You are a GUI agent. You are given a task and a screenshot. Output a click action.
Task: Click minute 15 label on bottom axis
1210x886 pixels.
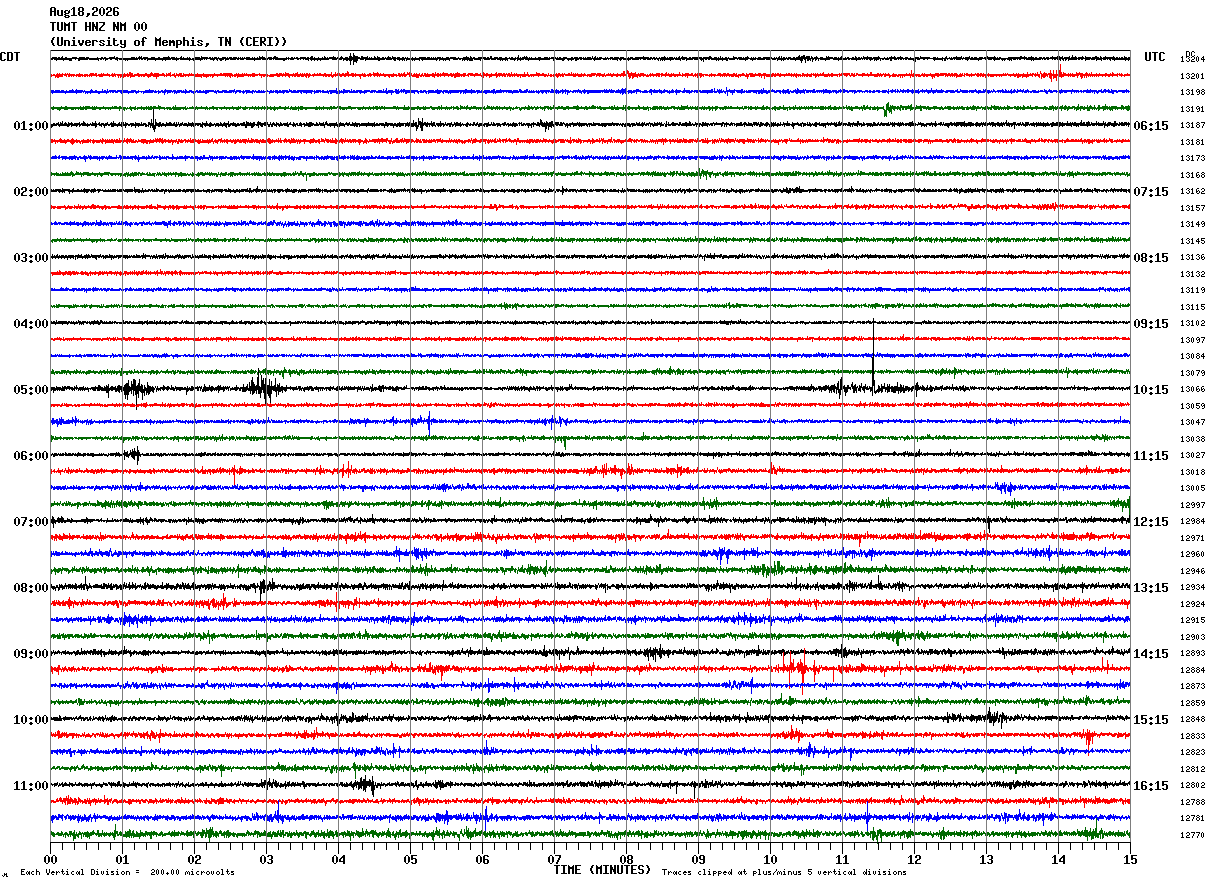1130,859
